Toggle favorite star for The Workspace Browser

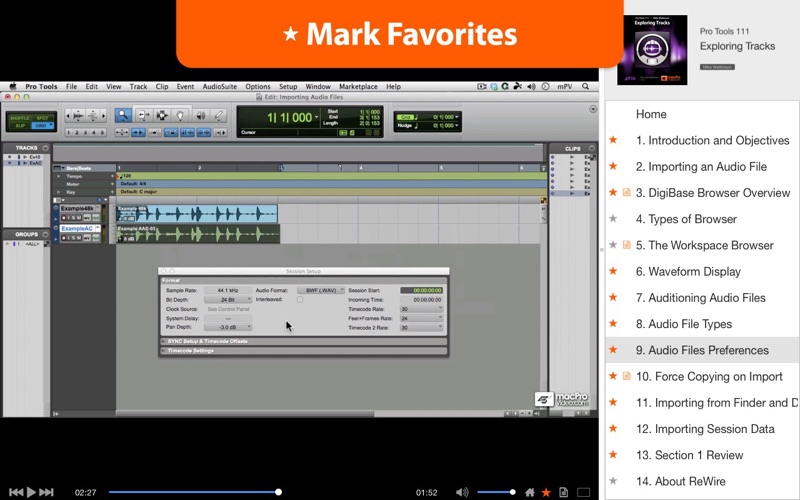coord(613,245)
